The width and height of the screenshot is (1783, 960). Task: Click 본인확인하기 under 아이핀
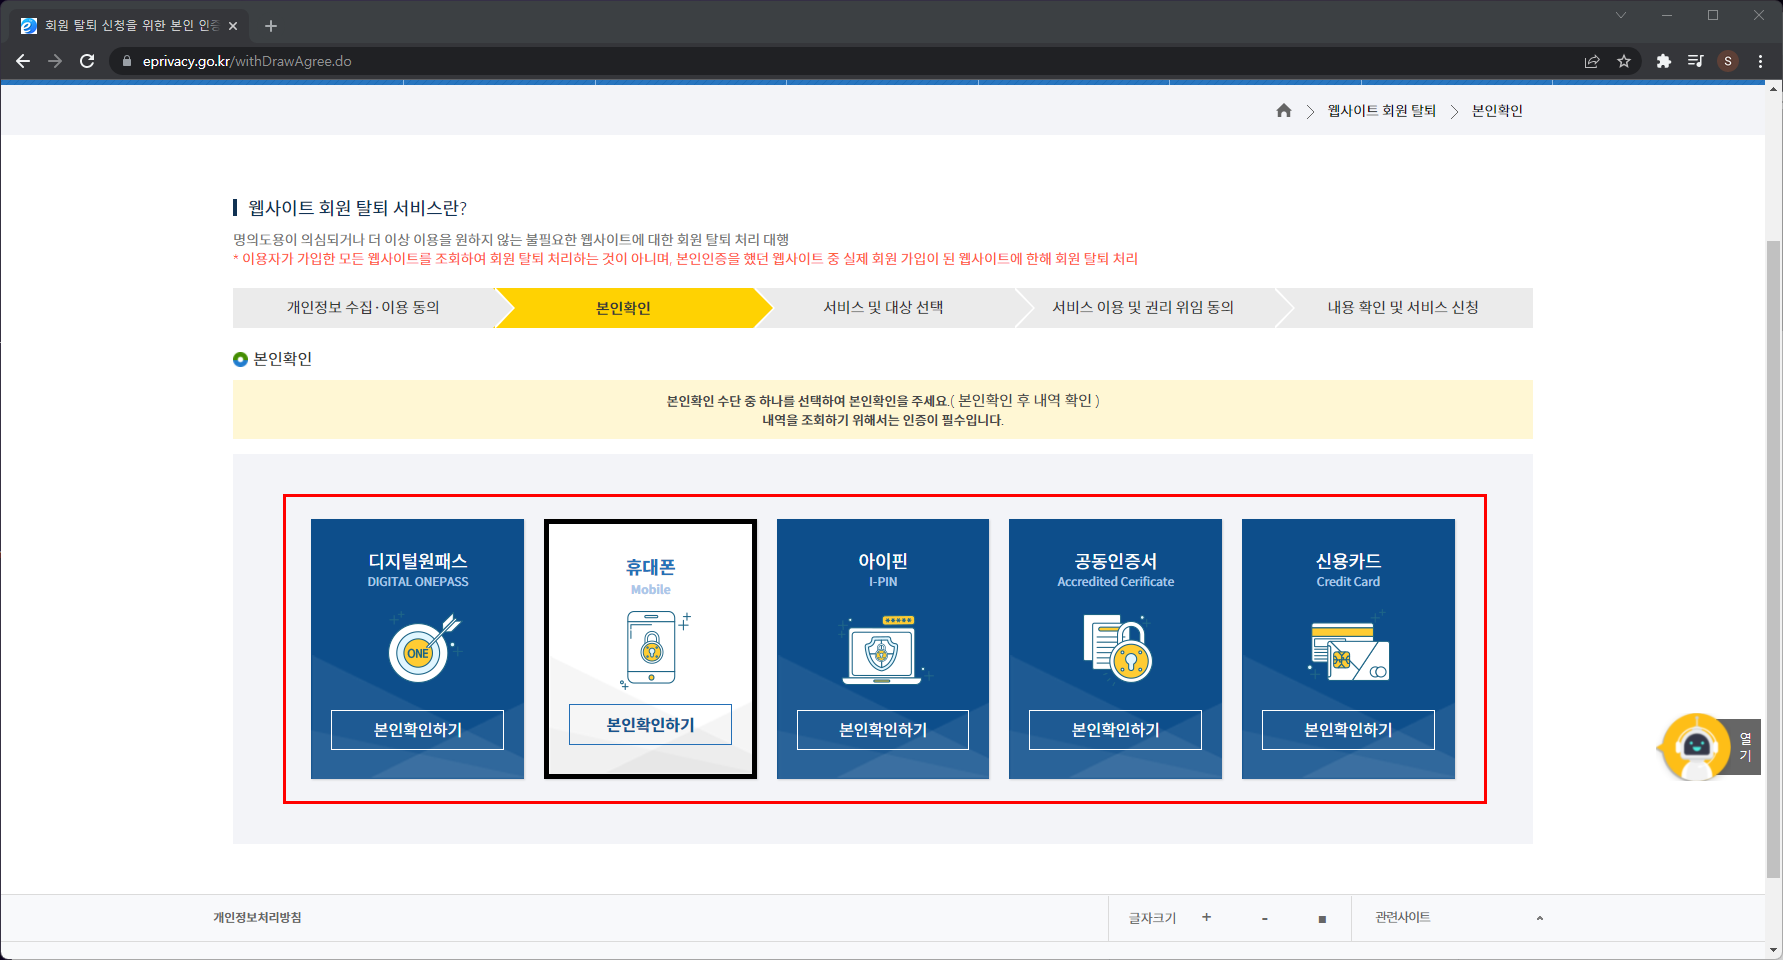click(883, 730)
